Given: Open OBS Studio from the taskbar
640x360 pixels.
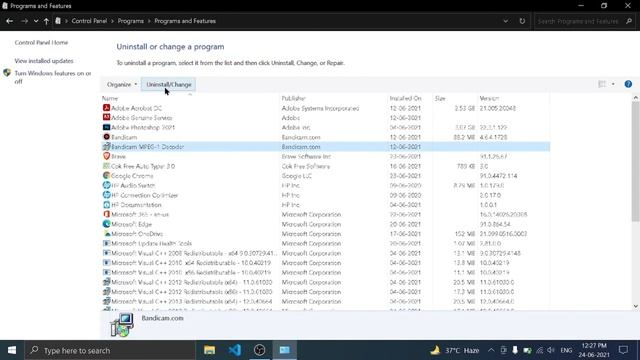Looking at the screenshot, I should [260, 350].
